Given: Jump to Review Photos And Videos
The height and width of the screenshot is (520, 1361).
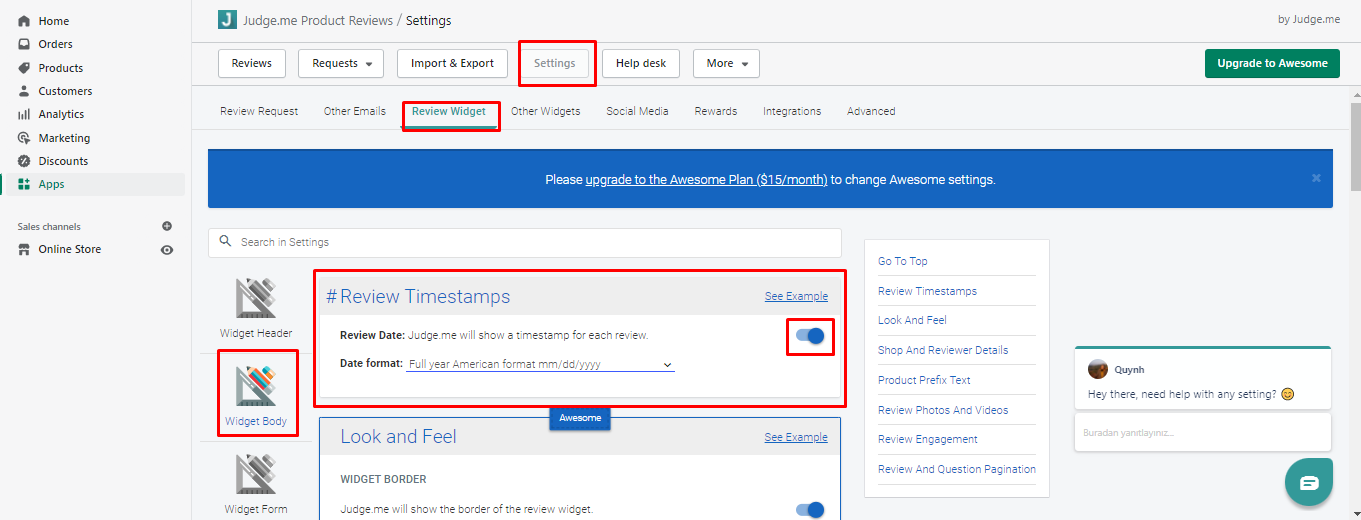Looking at the screenshot, I should tap(943, 410).
